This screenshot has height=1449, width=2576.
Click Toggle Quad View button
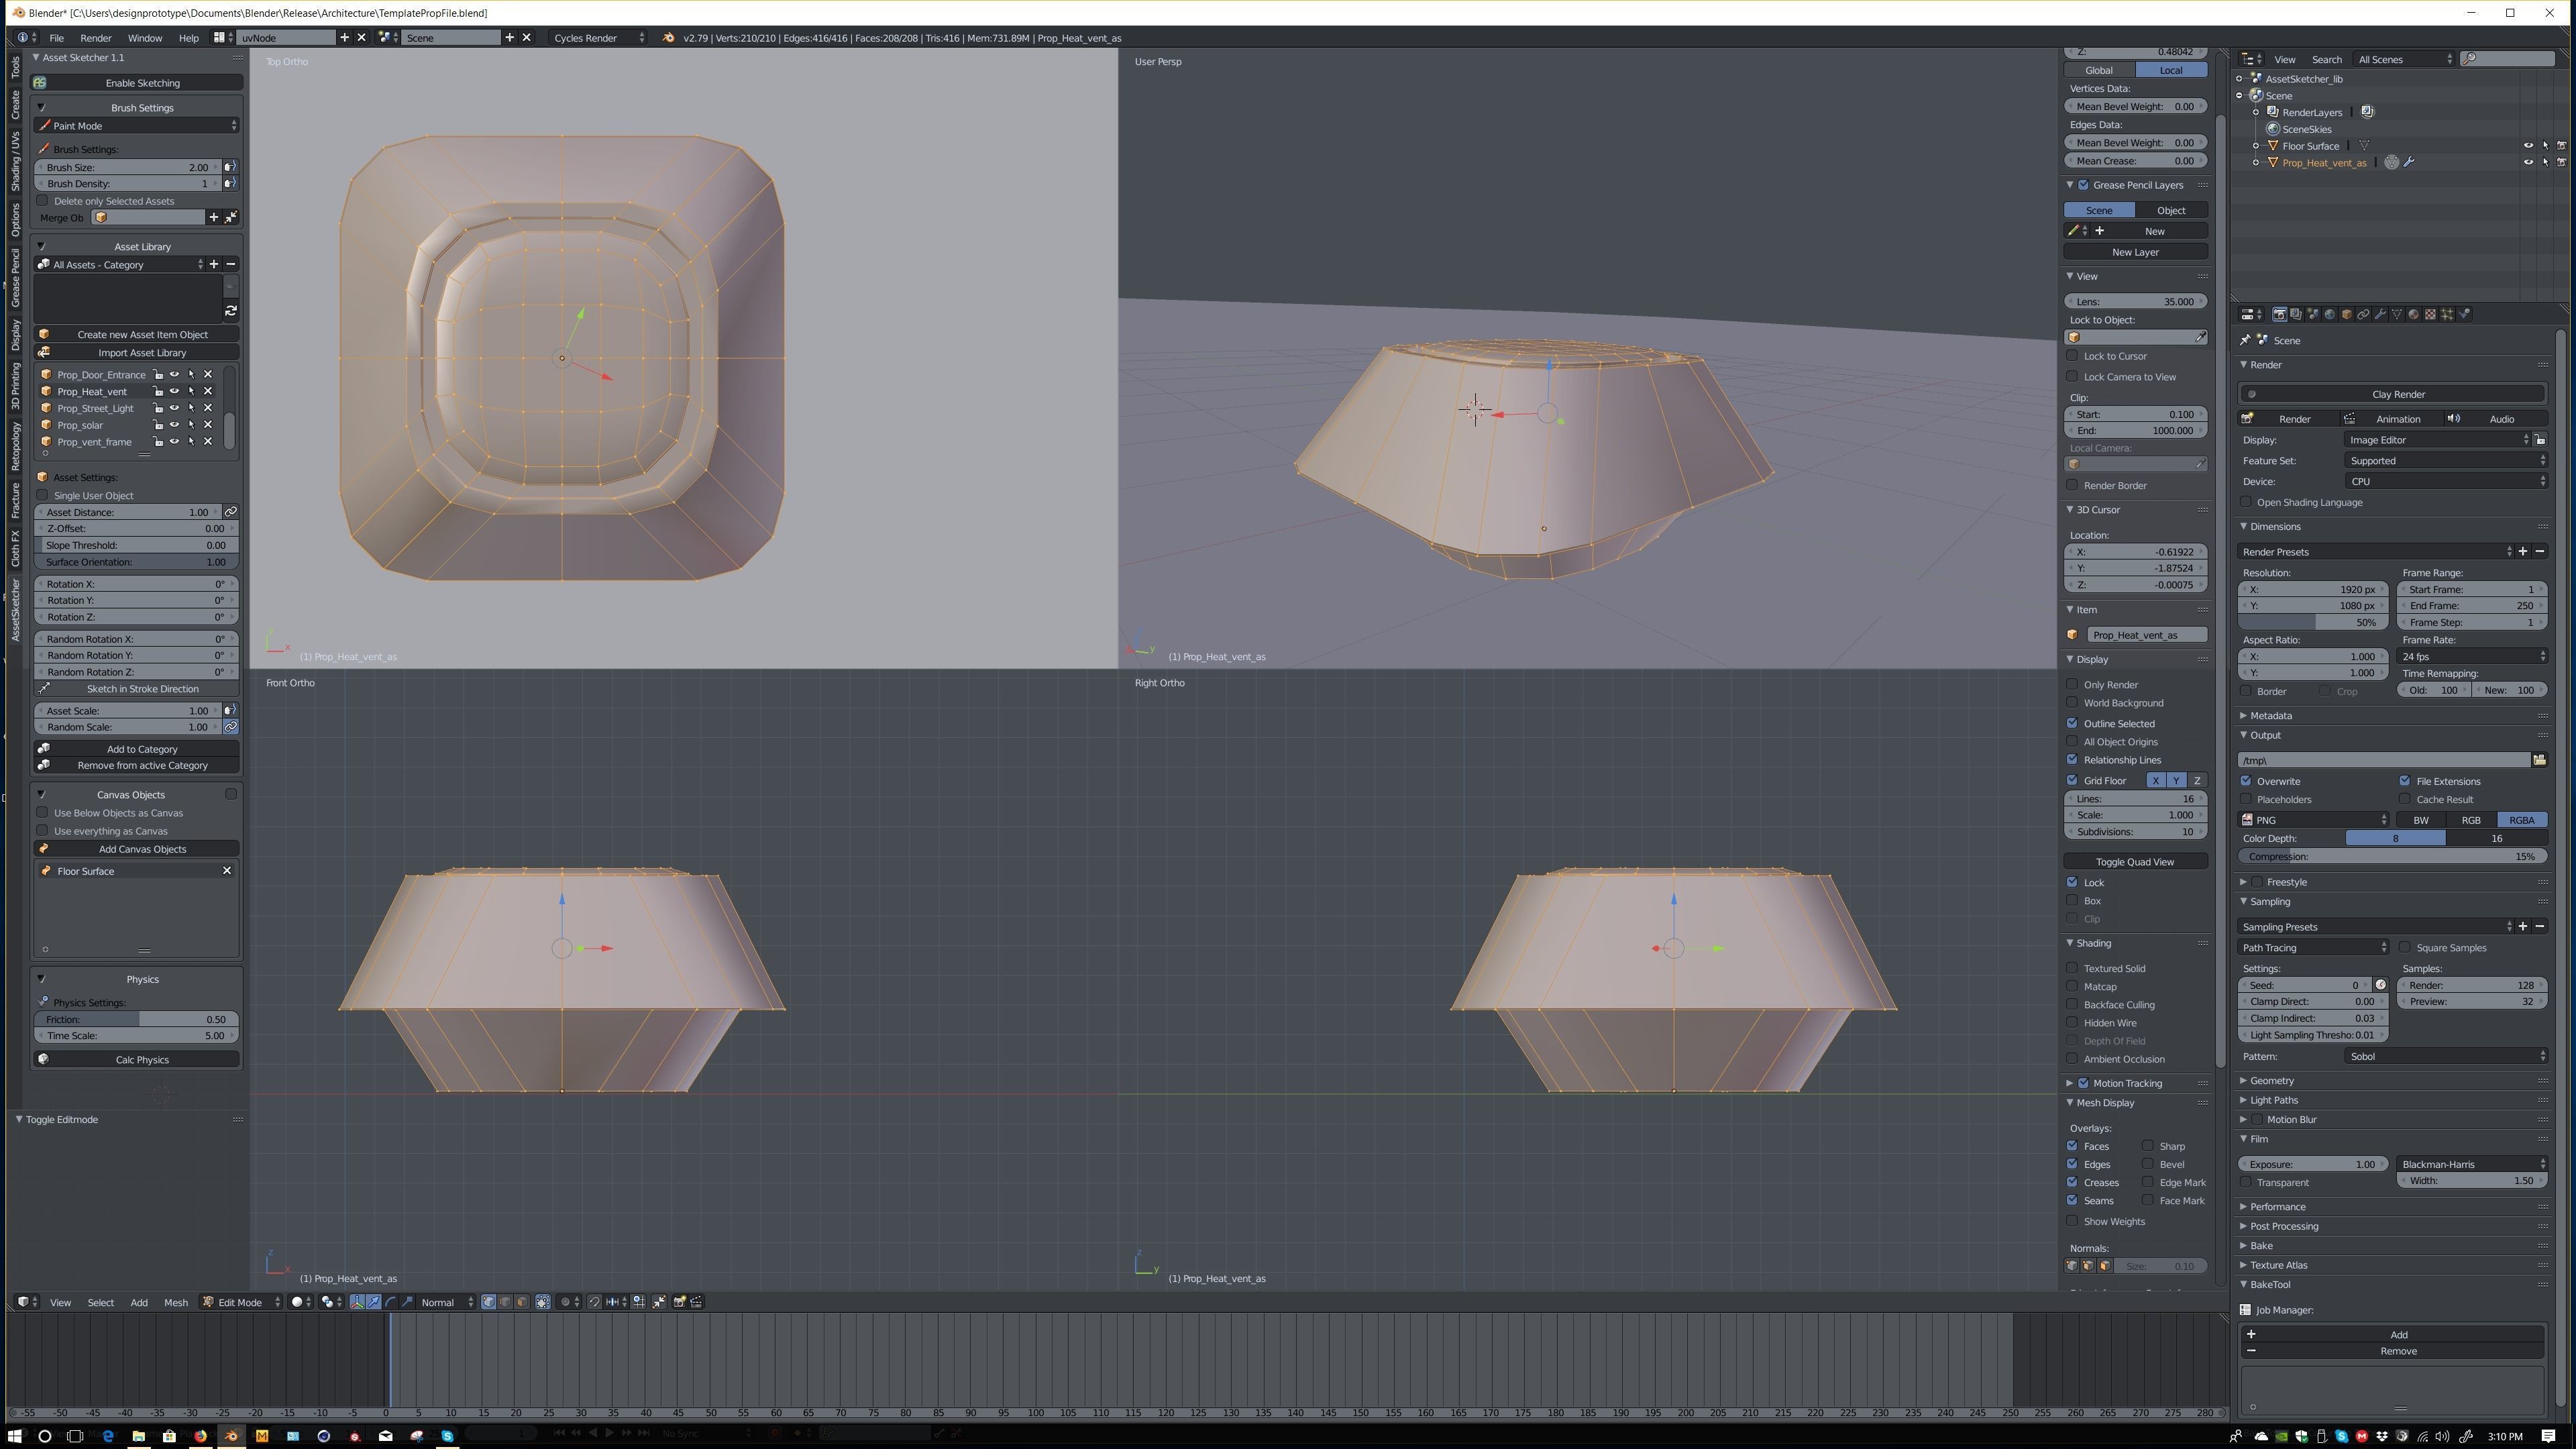coord(2135,862)
